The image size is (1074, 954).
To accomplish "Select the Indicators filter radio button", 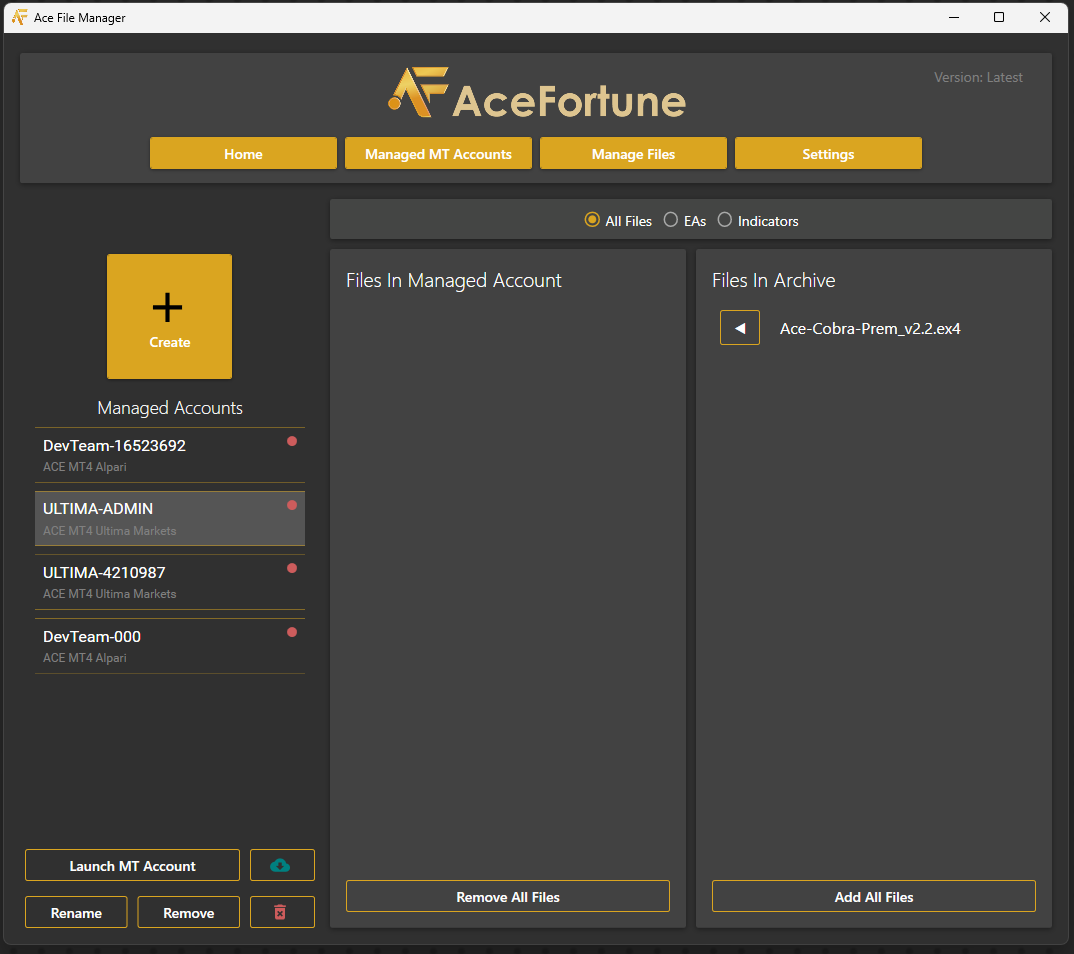I will click(725, 220).
